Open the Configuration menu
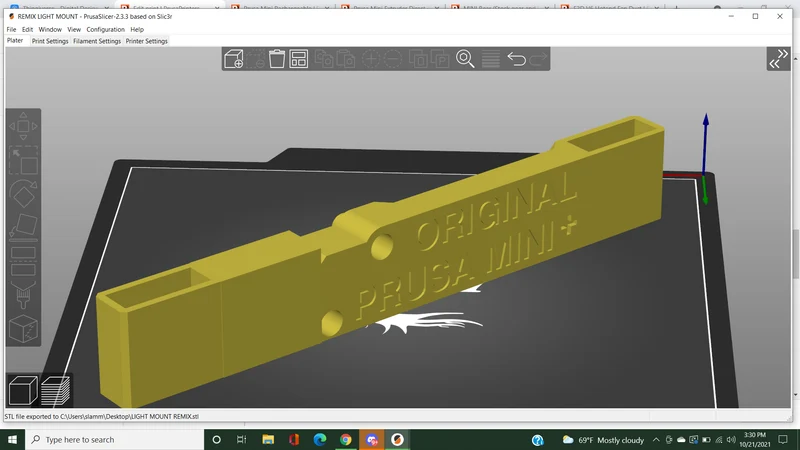This screenshot has height=450, width=800. coord(105,30)
